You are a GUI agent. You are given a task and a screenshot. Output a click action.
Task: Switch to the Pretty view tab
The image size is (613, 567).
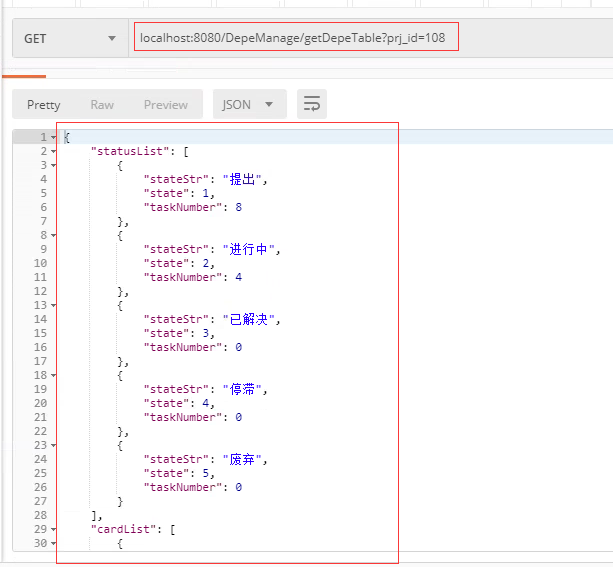click(44, 105)
